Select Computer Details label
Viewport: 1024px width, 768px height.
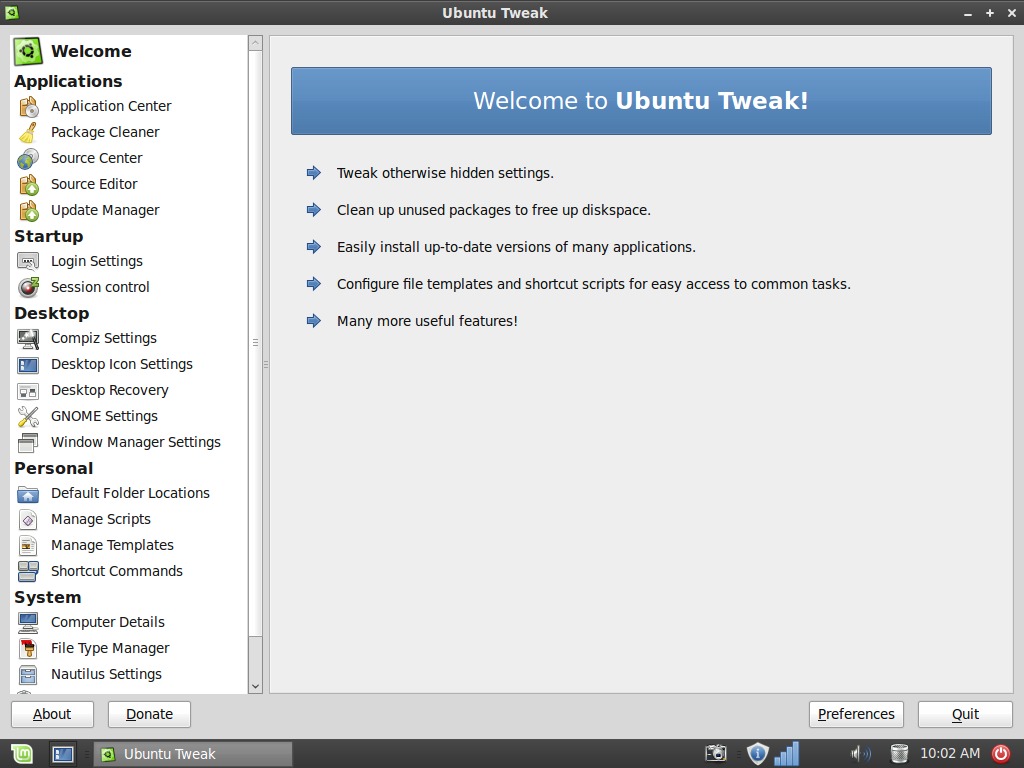click(108, 622)
